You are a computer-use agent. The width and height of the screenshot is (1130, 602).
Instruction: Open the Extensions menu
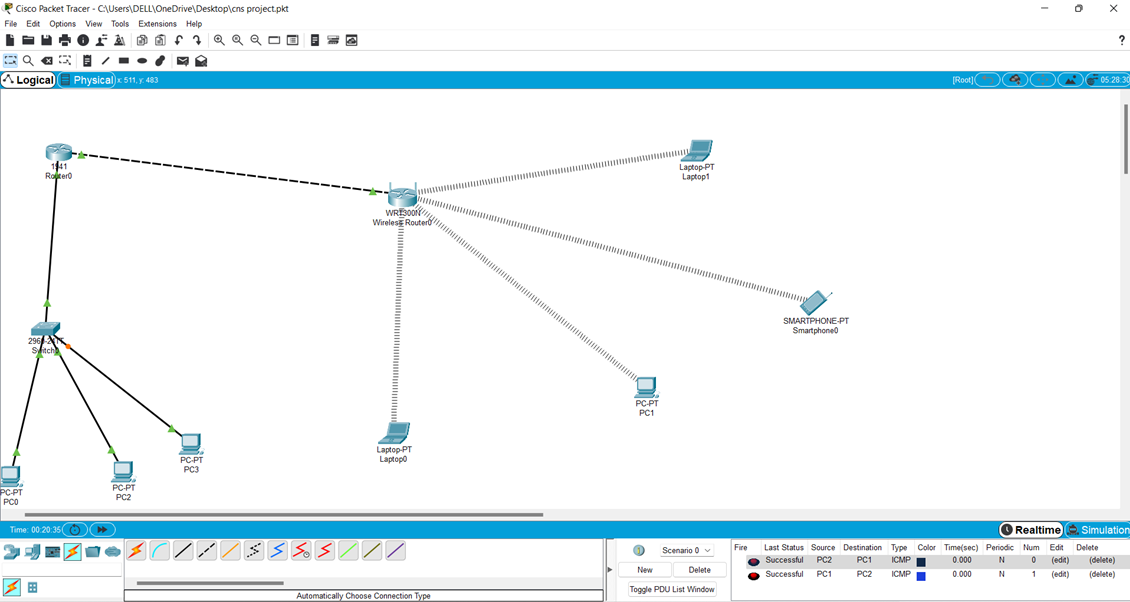click(x=157, y=23)
